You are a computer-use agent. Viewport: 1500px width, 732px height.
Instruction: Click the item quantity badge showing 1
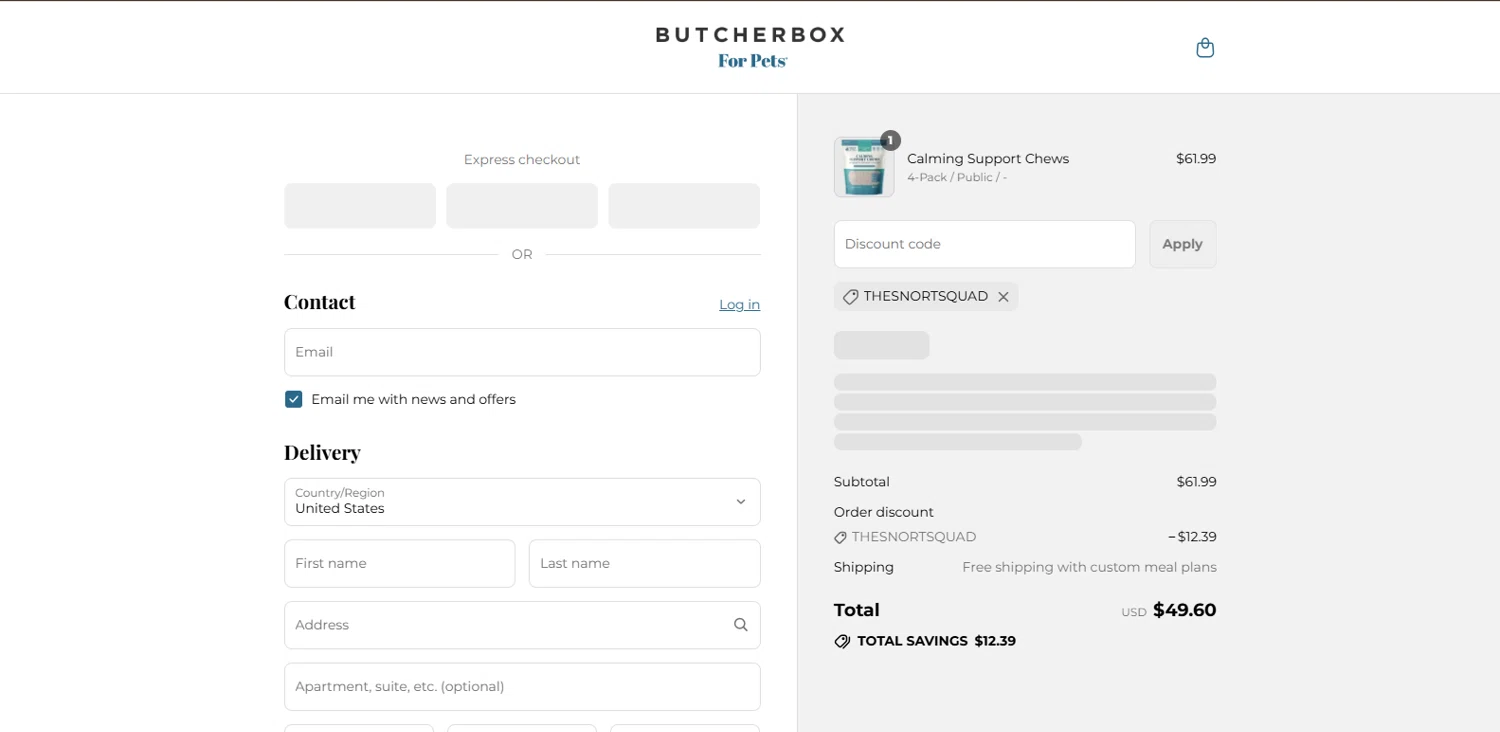click(x=890, y=140)
